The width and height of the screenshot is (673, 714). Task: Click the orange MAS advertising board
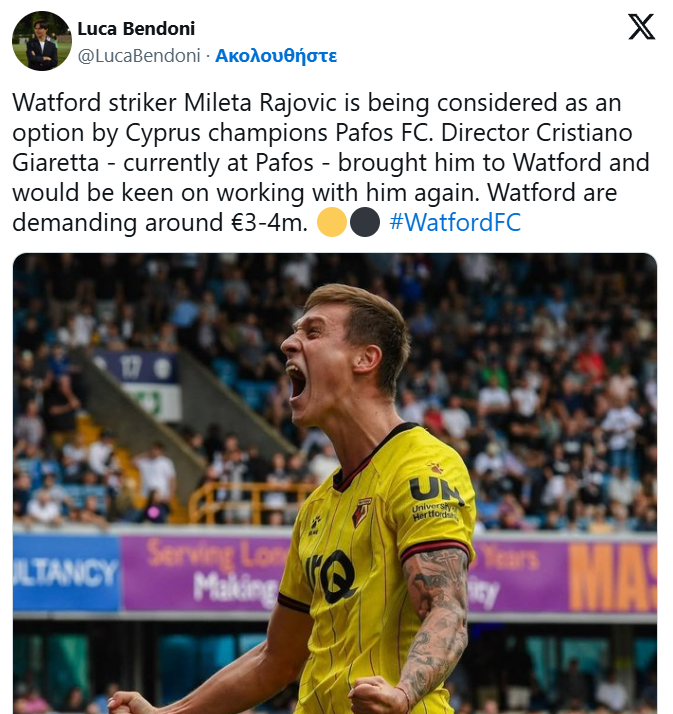click(612, 577)
